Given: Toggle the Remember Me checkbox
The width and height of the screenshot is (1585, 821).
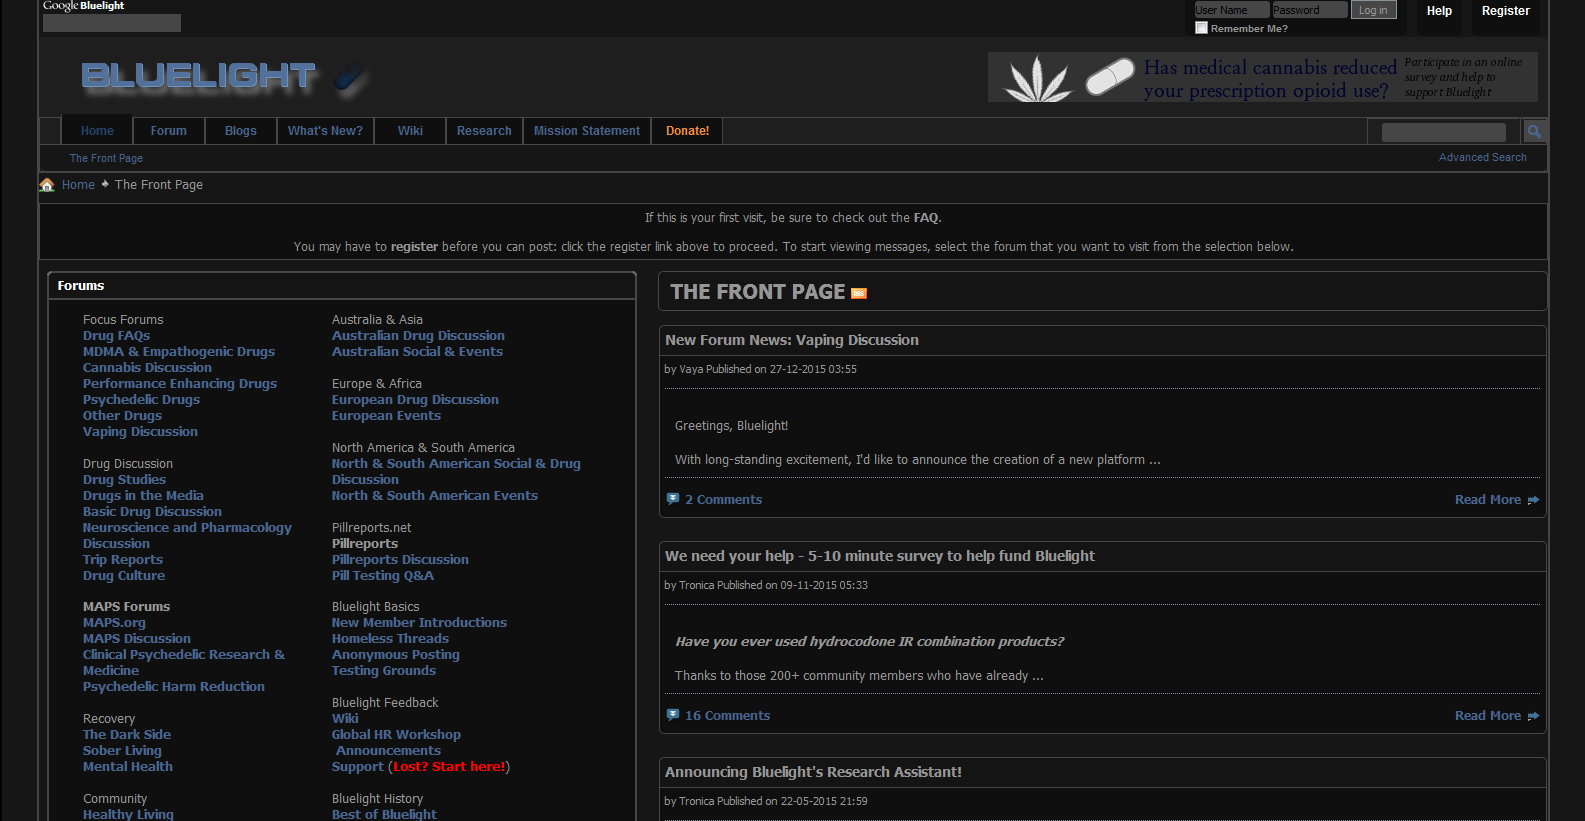Looking at the screenshot, I should click(1201, 28).
